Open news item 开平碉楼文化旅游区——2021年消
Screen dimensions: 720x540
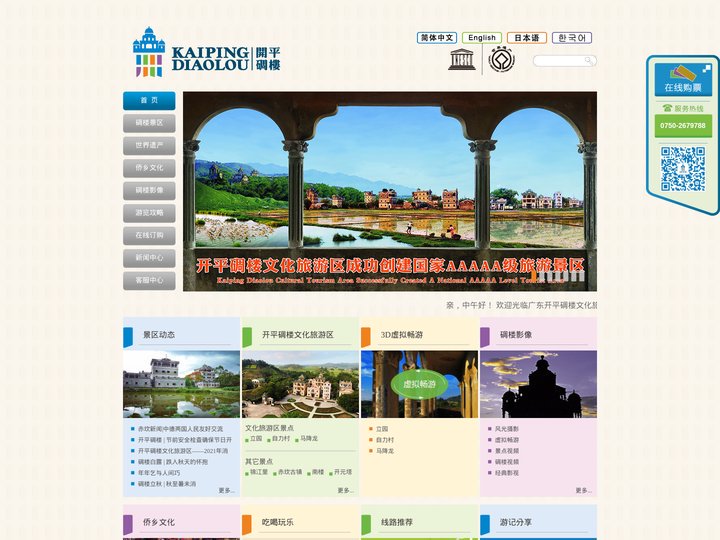coord(183,451)
